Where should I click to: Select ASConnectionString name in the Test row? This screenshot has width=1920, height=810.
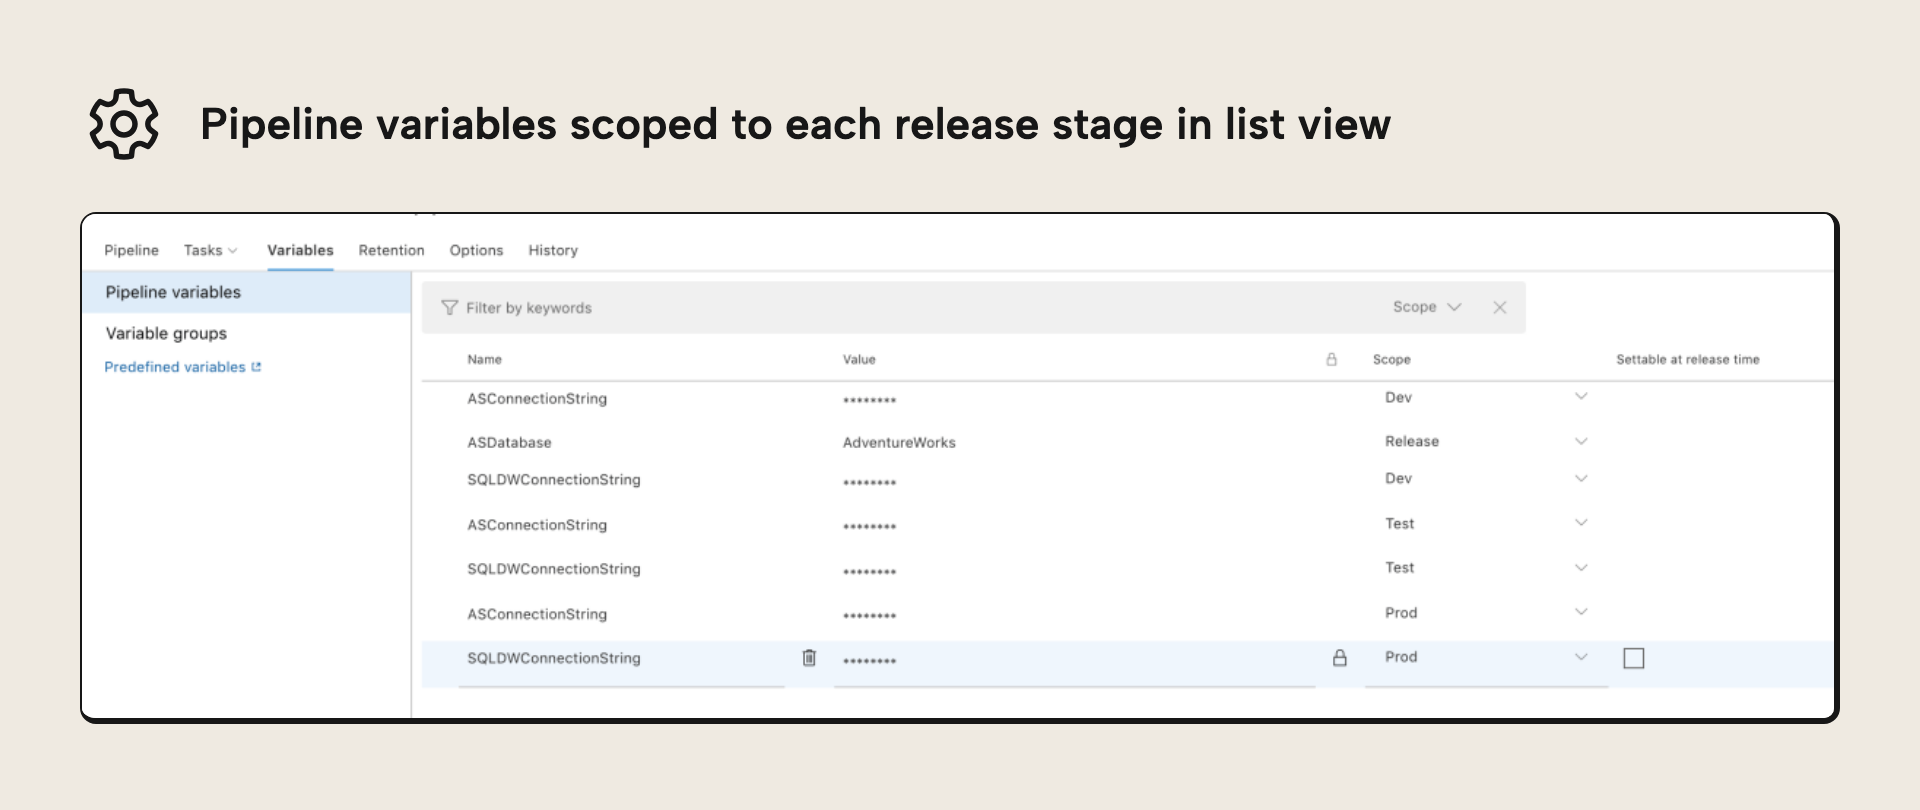coord(537,524)
